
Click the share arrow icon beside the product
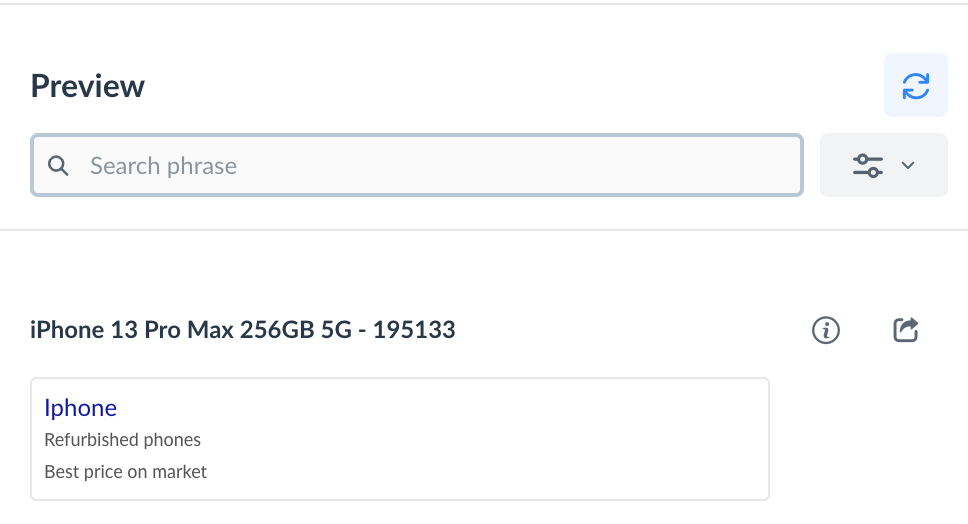pos(905,330)
